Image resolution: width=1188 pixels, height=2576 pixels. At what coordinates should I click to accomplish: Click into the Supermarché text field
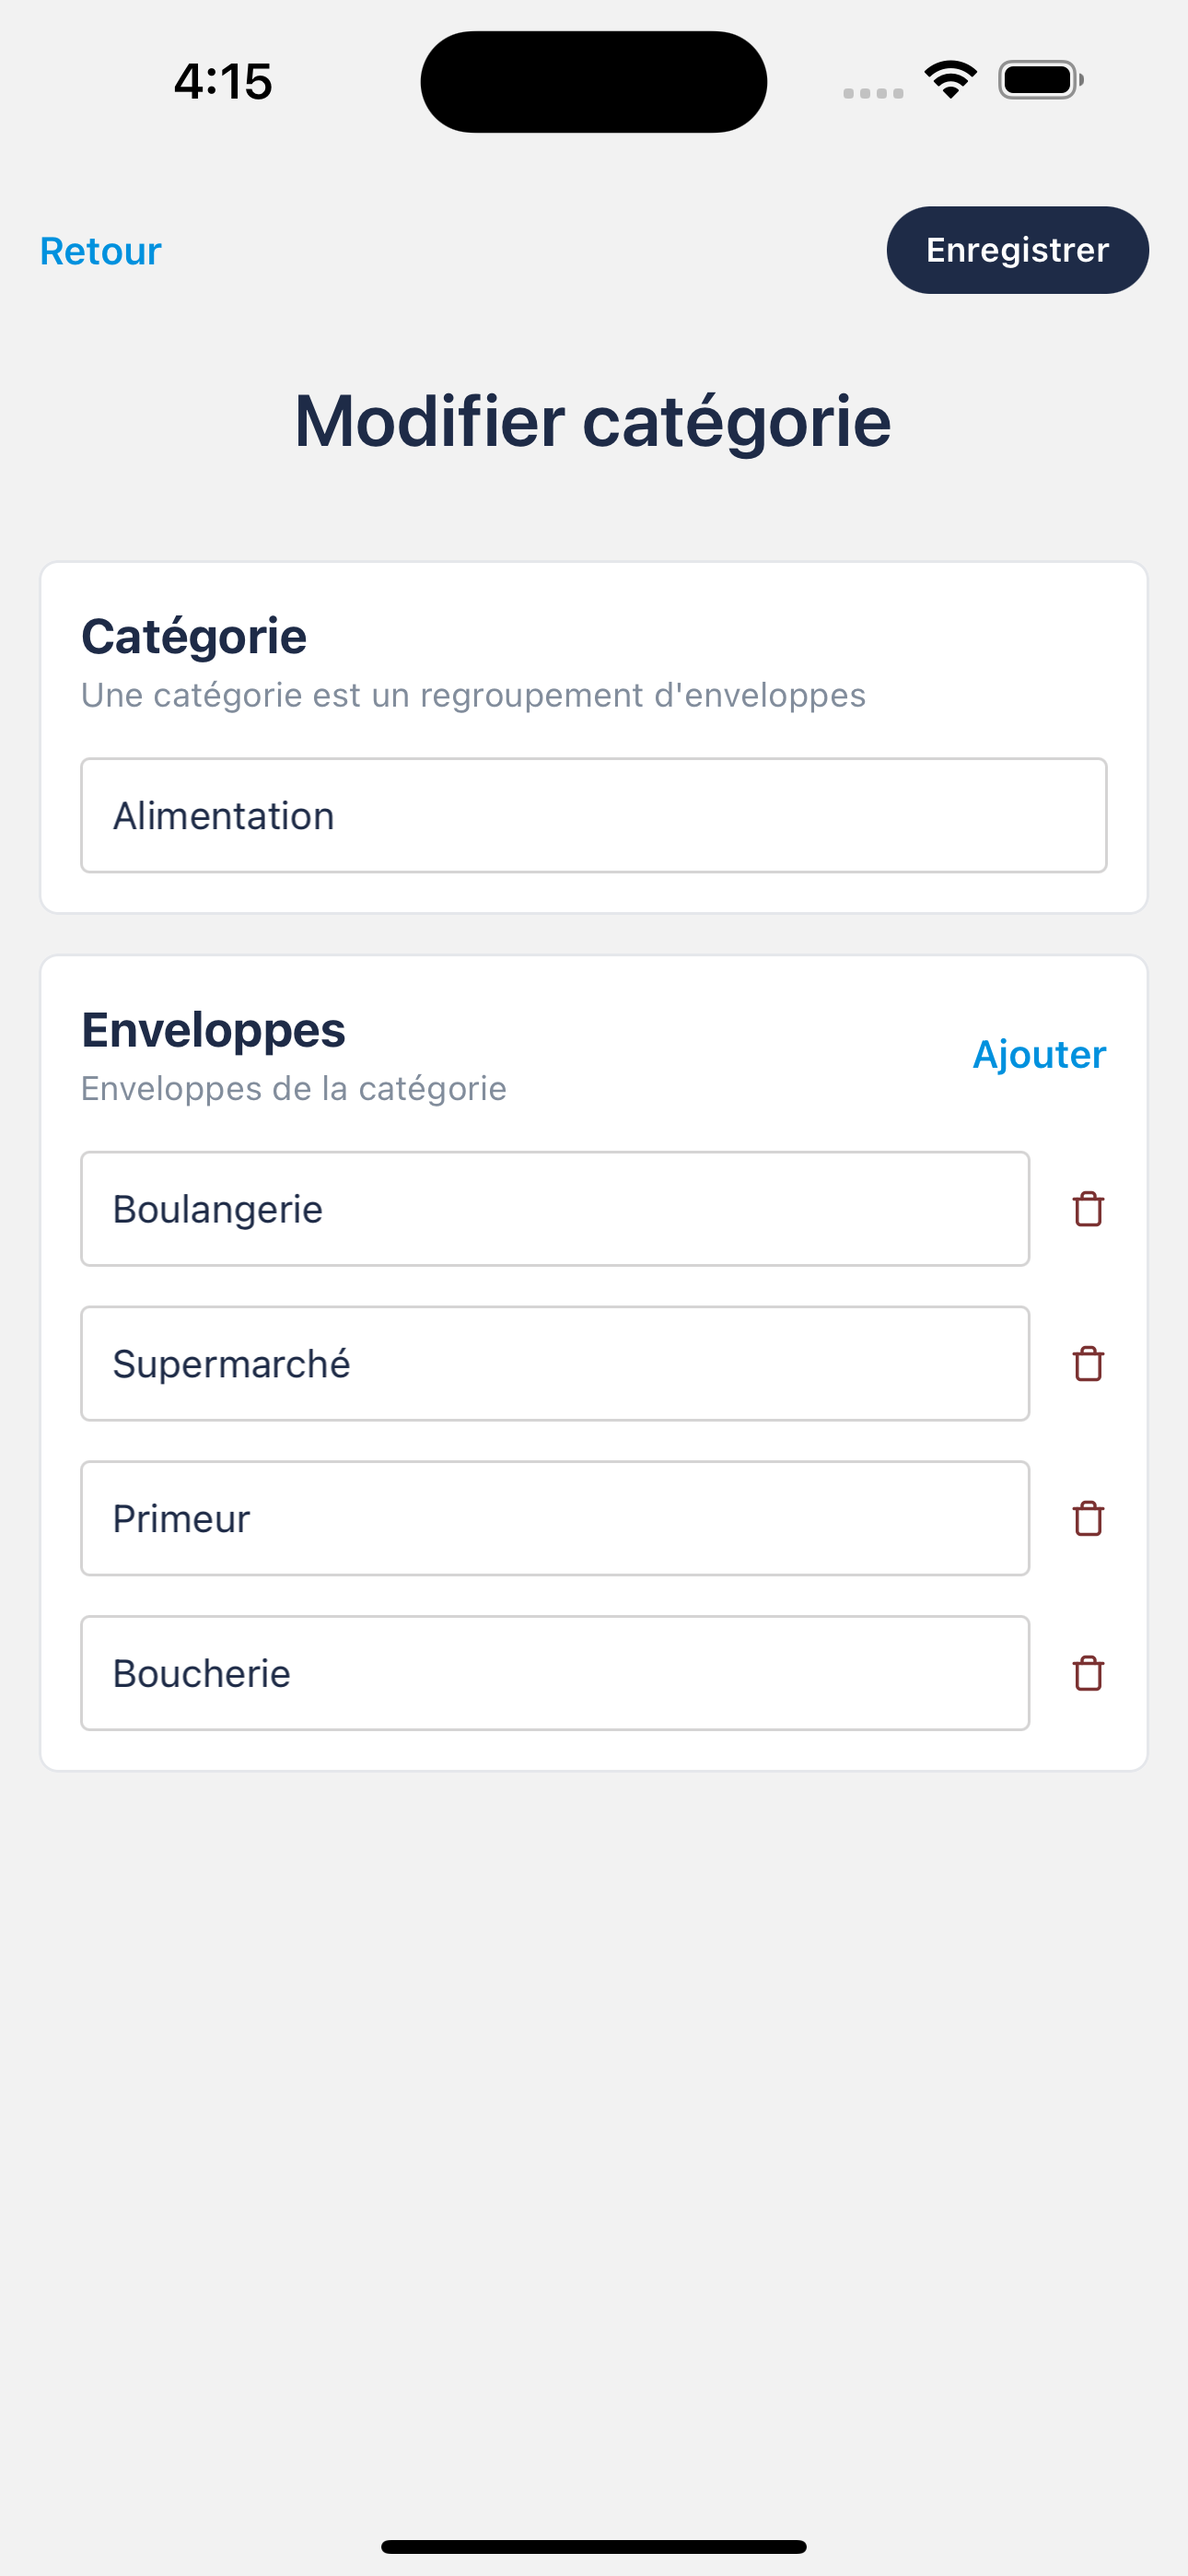click(x=555, y=1364)
